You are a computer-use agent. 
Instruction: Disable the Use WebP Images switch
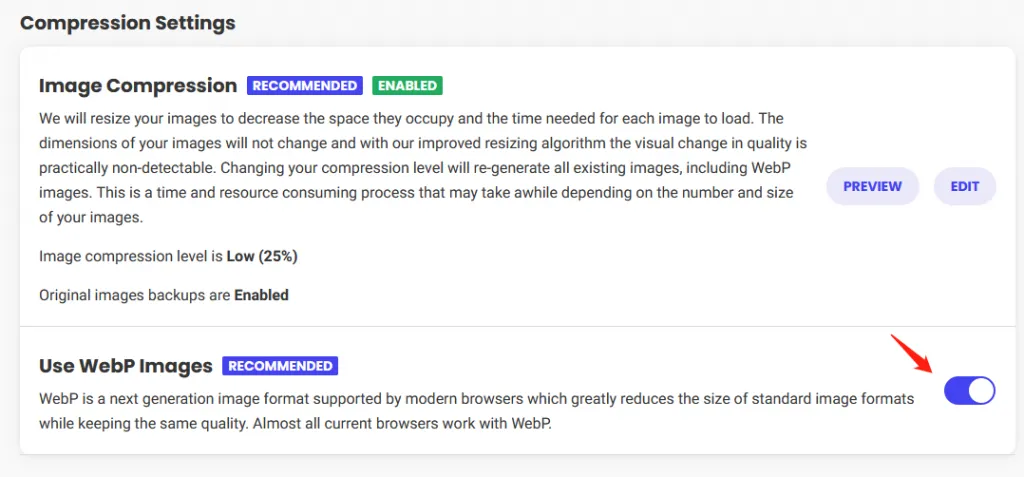pos(969,390)
